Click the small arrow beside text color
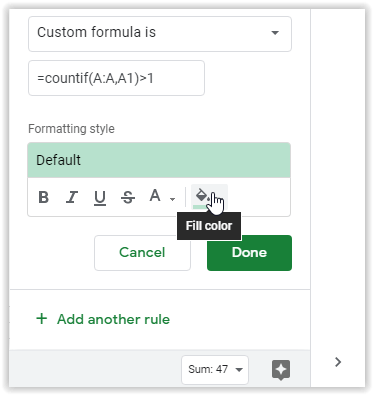The image size is (373, 395). pos(172,199)
